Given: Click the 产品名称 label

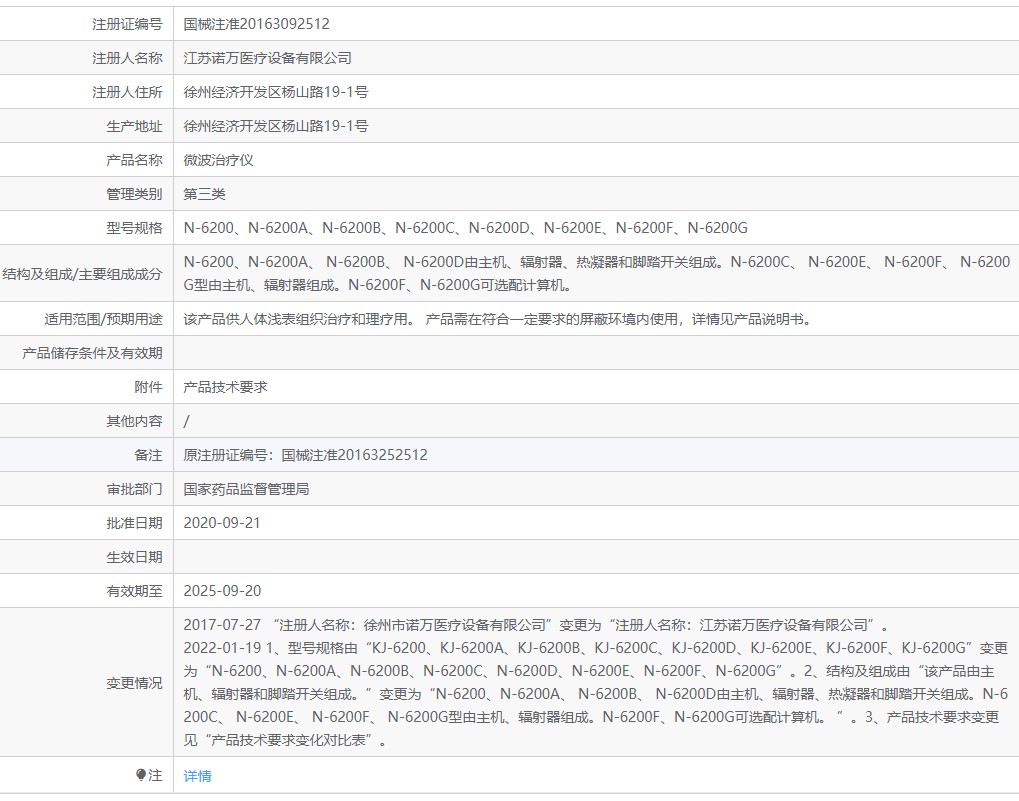Looking at the screenshot, I should pos(135,160).
